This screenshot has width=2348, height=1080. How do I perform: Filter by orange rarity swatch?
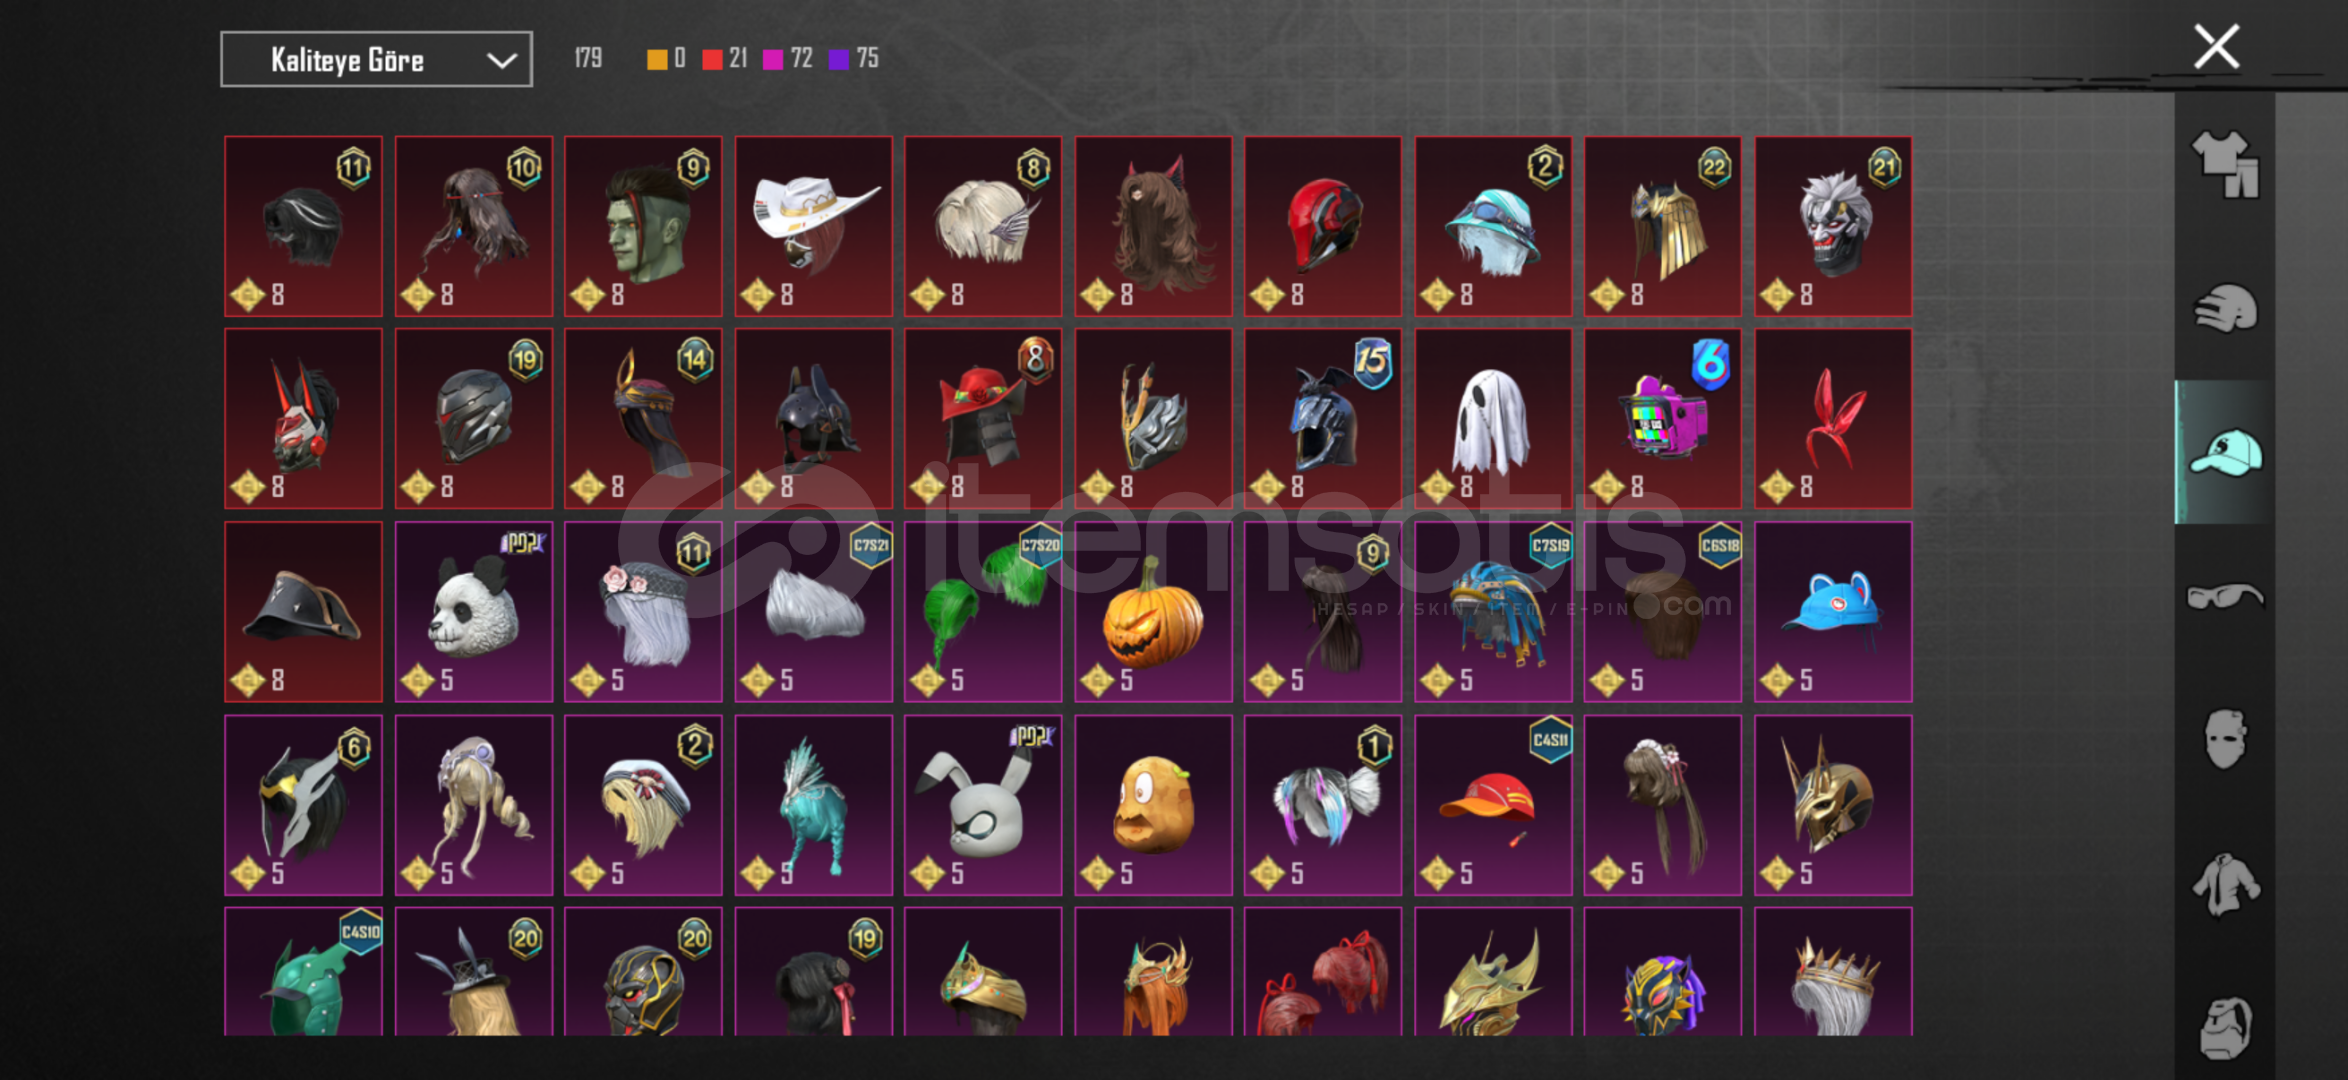coord(656,59)
